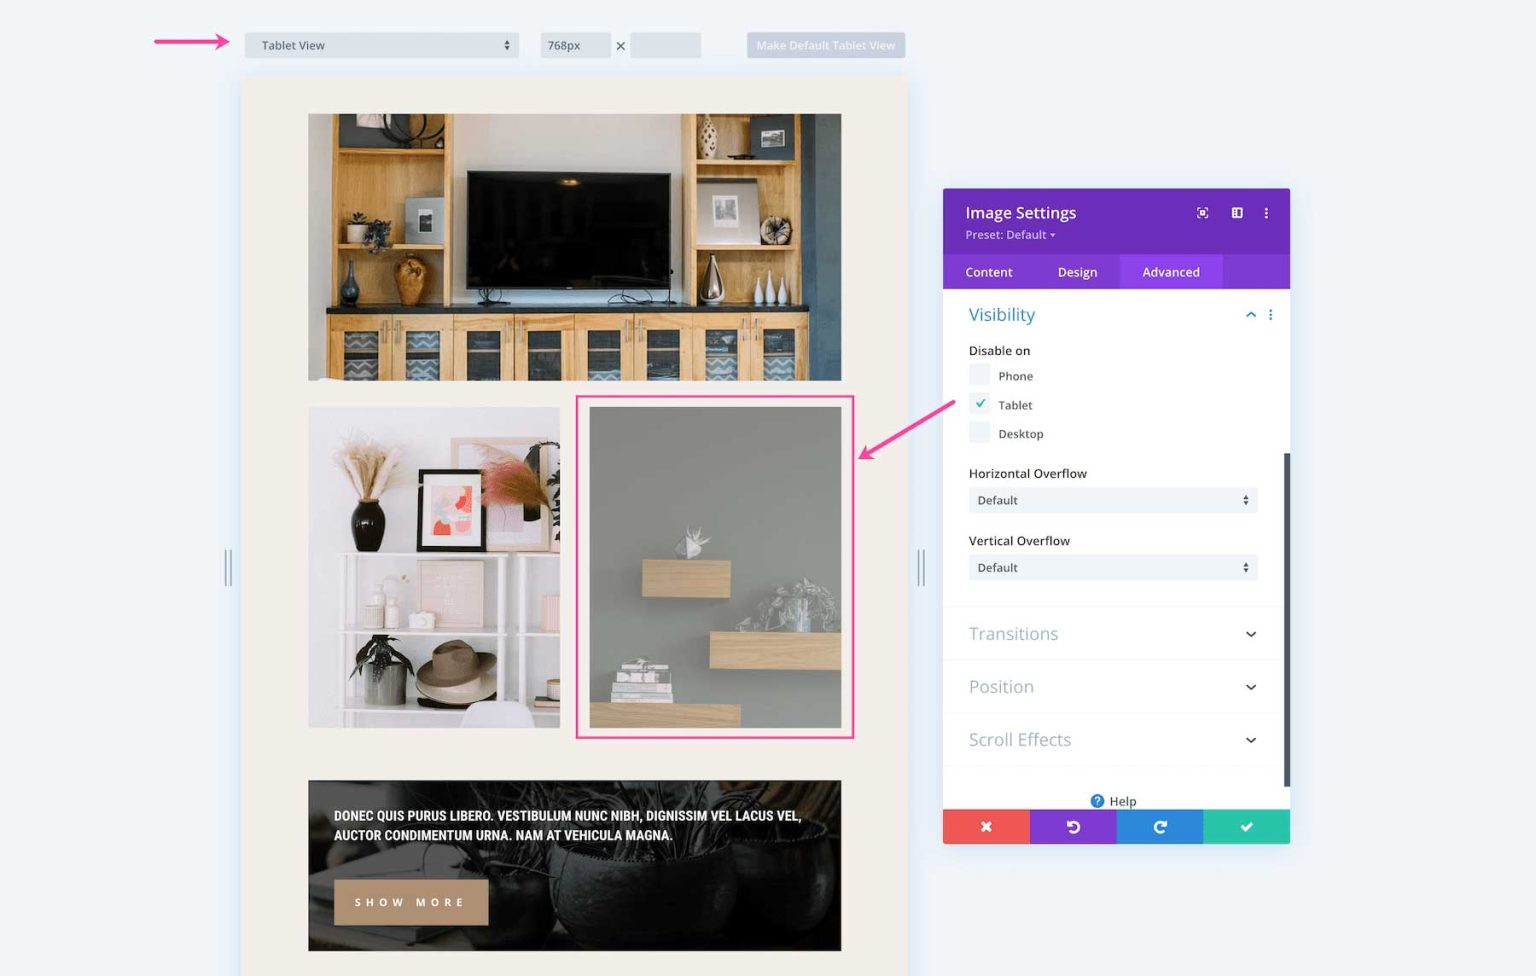Open the Horizontal Overflow dropdown

tap(1112, 499)
